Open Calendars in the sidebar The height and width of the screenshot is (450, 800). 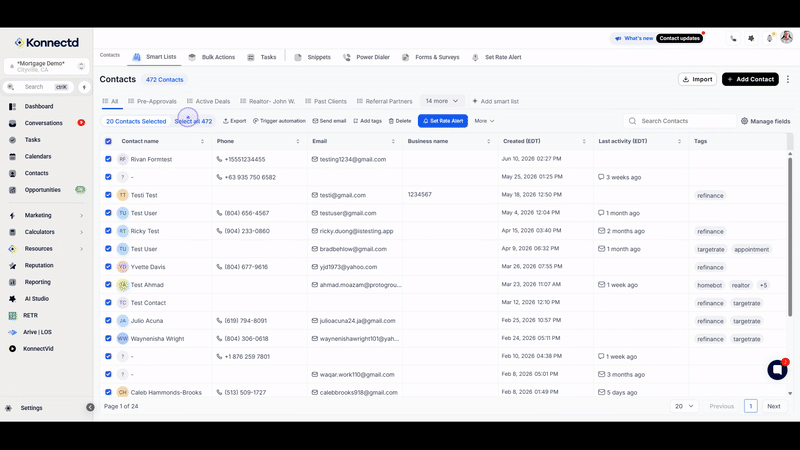[38, 157]
